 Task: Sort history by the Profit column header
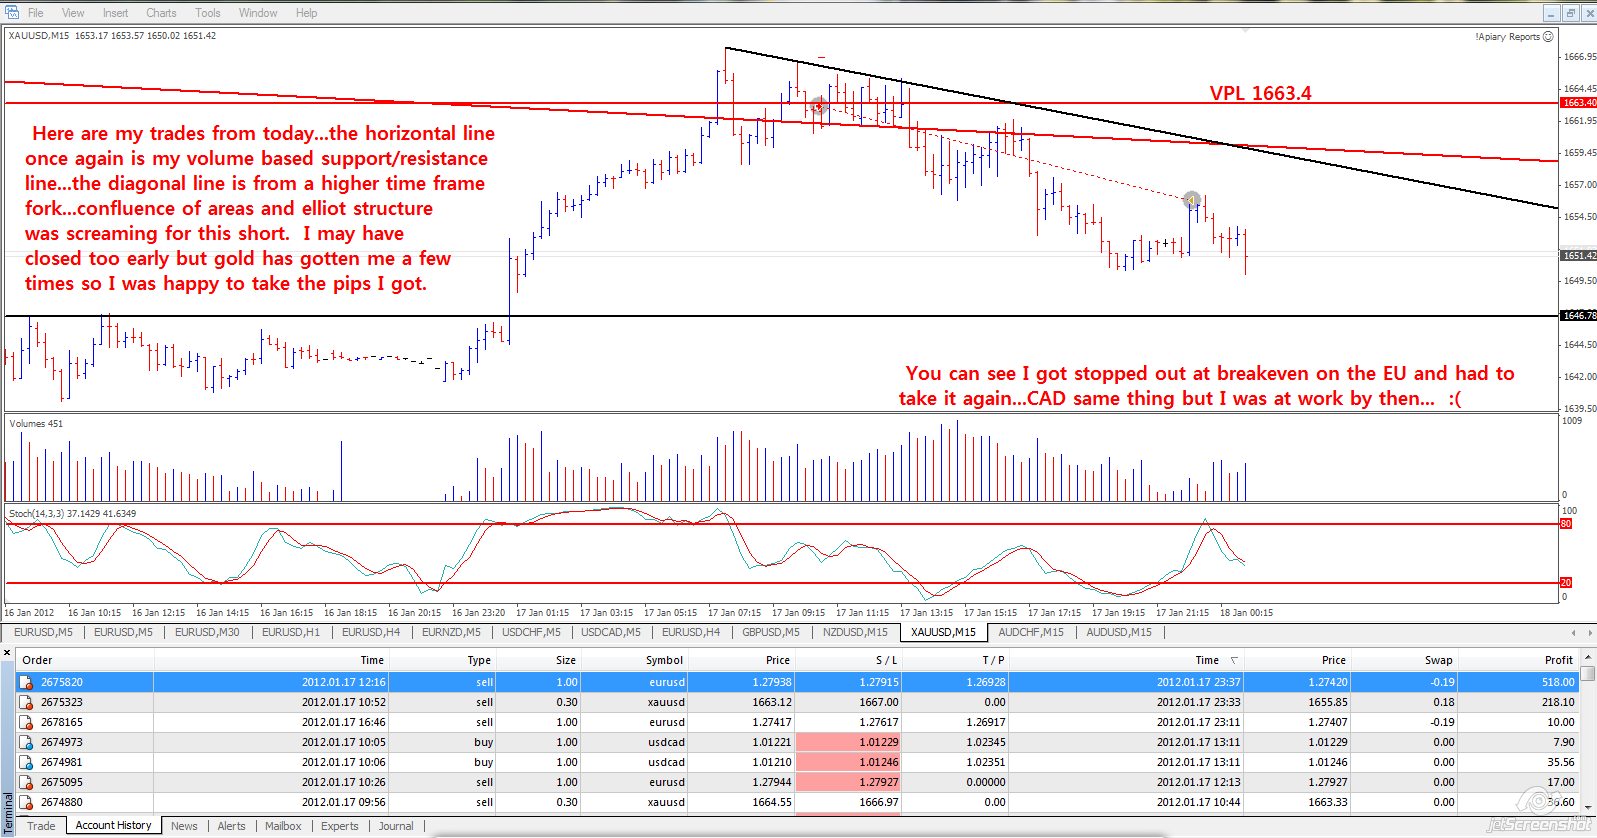[x=1519, y=660]
